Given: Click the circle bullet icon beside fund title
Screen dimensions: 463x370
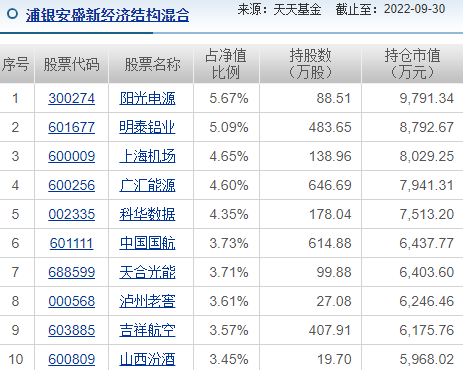Looking at the screenshot, I should tap(12, 14).
